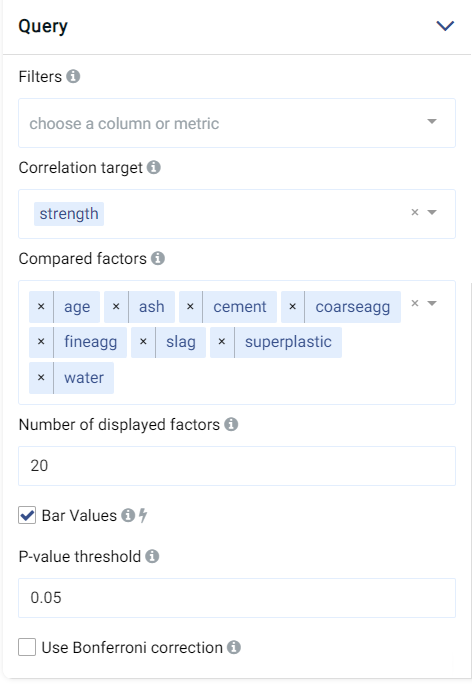The width and height of the screenshot is (472, 687).
Task: Click the lightning bolt icon beside Bar Values
Action: coord(143,515)
